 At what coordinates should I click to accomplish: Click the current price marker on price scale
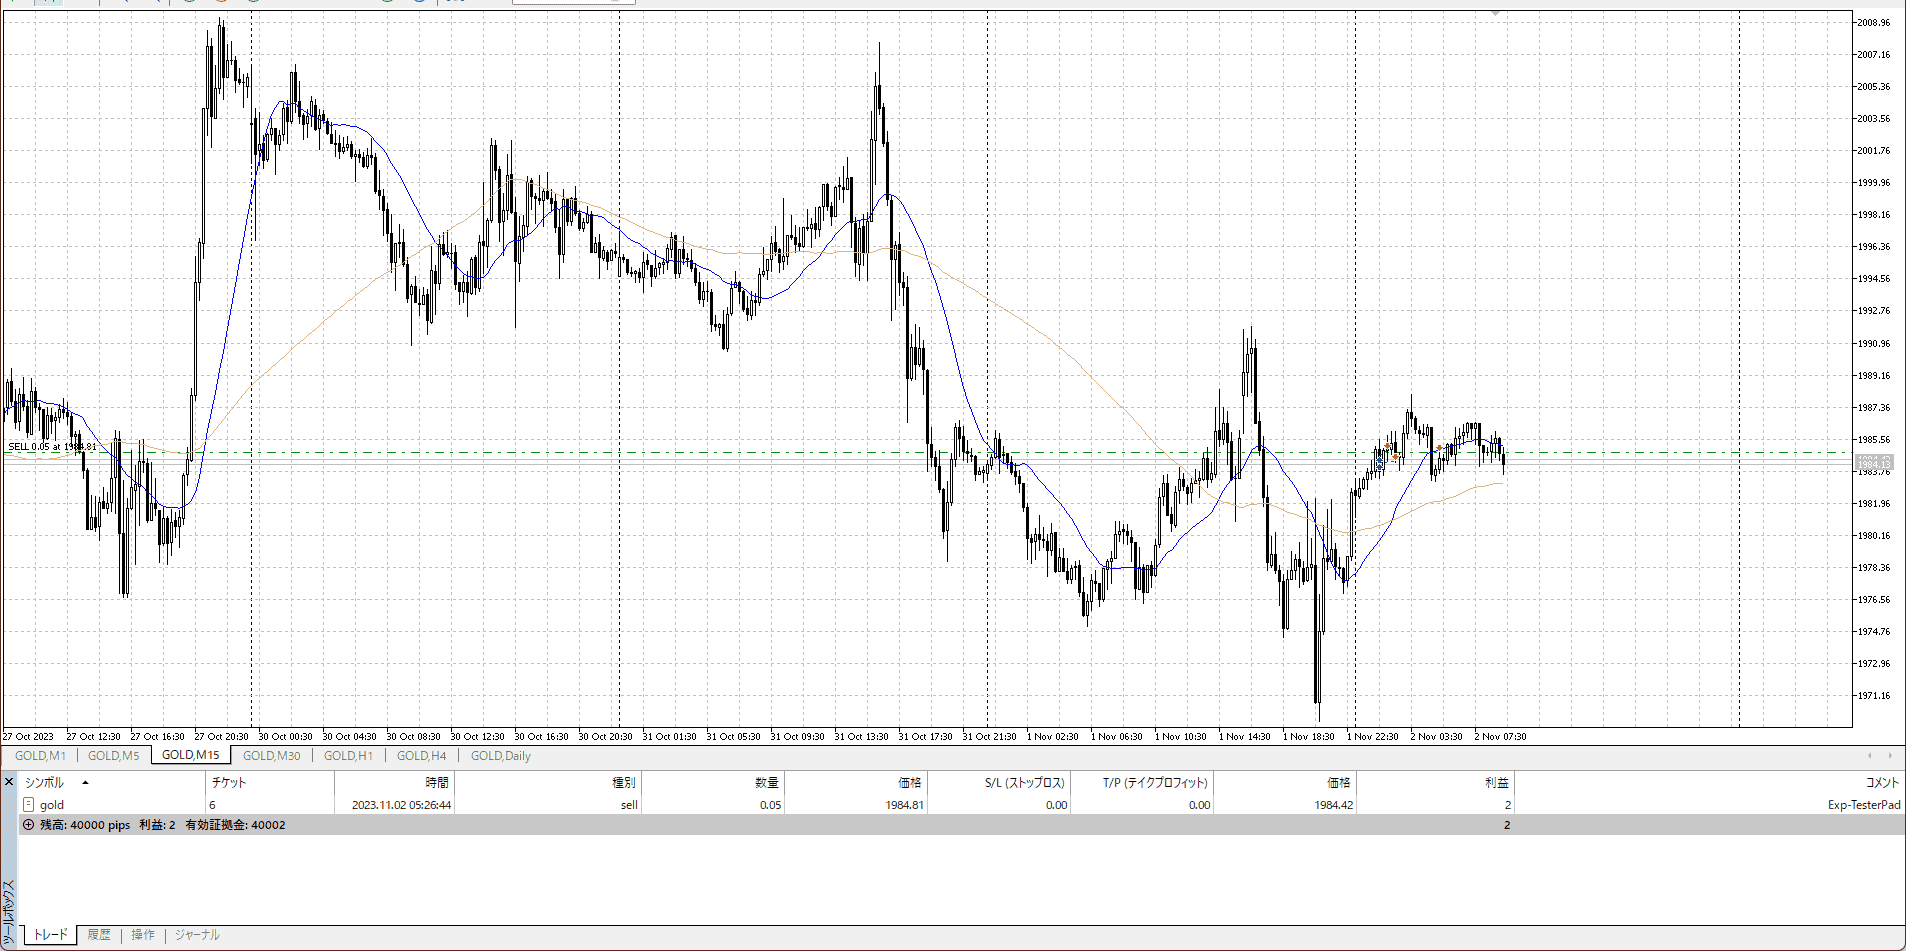1874,462
